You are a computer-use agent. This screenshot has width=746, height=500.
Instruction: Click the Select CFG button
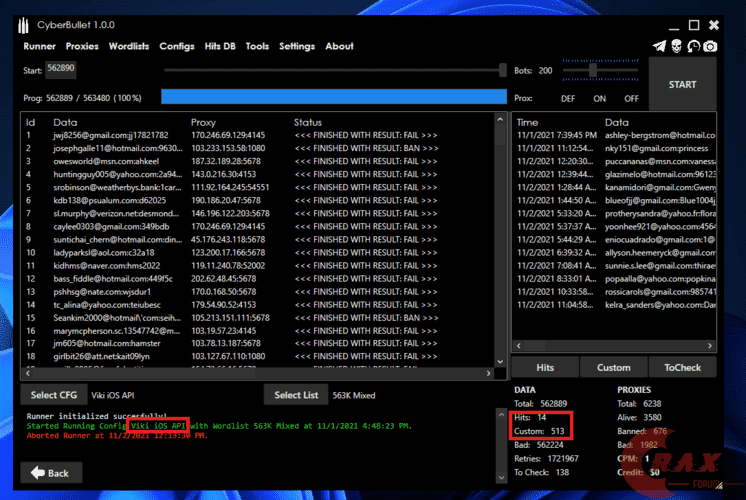(x=52, y=395)
